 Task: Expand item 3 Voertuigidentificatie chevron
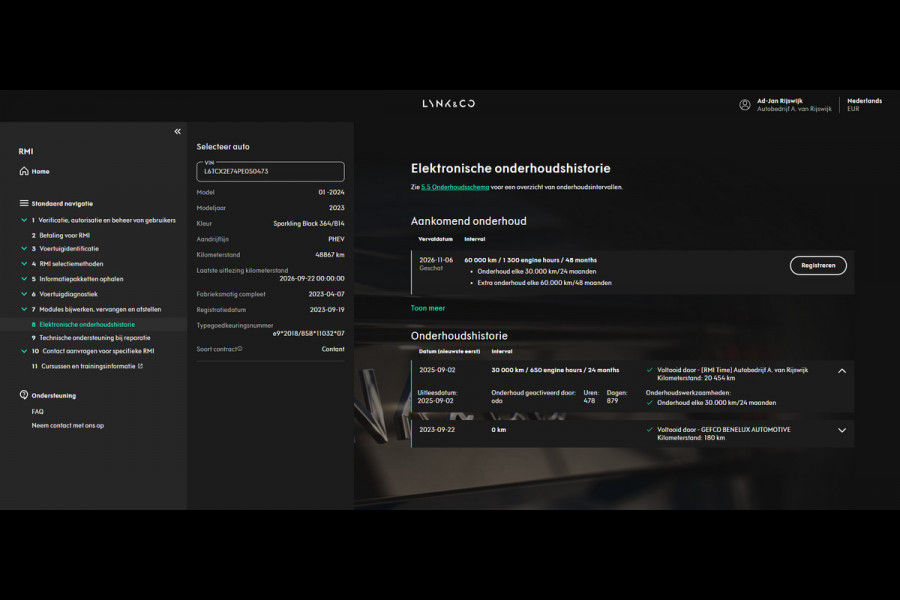click(x=24, y=249)
